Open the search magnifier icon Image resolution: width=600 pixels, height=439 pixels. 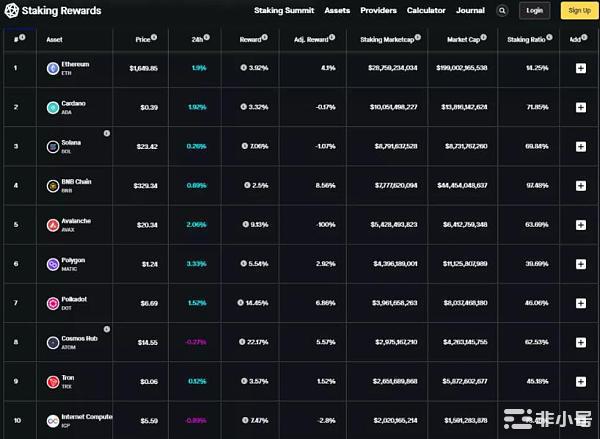point(502,11)
